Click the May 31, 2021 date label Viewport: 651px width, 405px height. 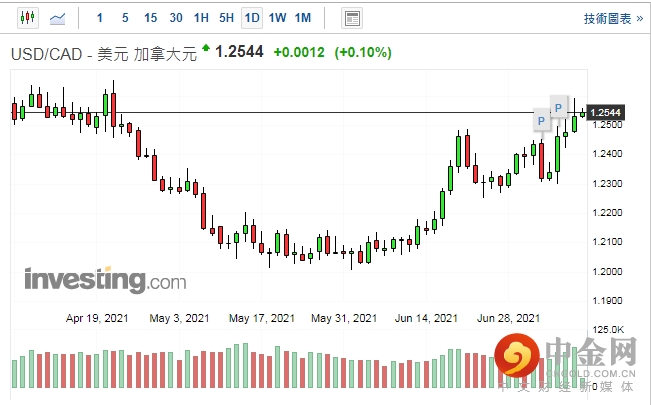[344, 318]
